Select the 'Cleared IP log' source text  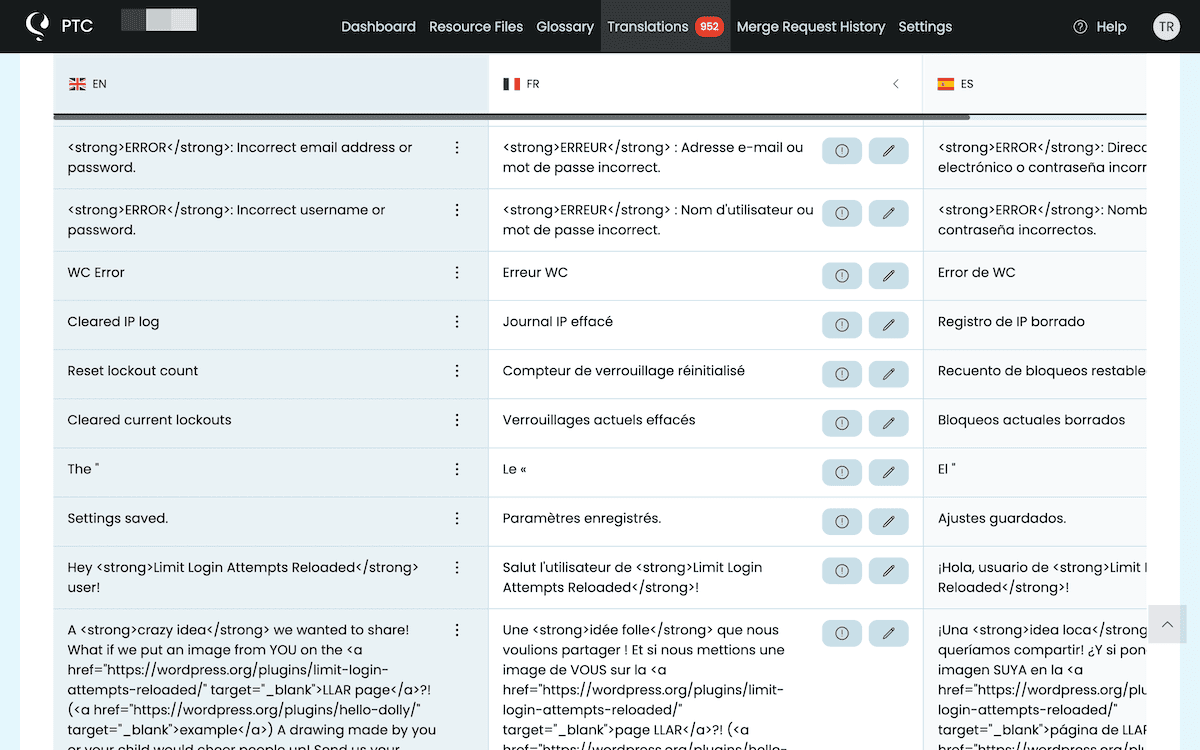(113, 322)
